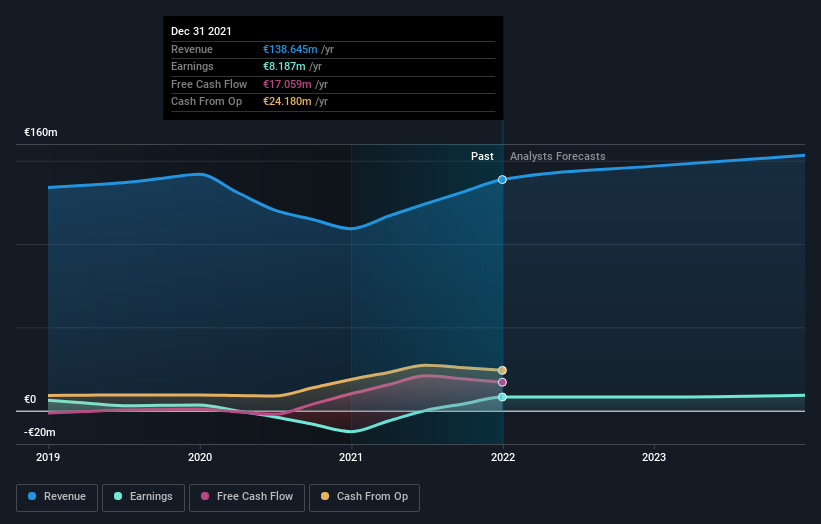This screenshot has width=821, height=524.
Task: Click the Free Cash Flow label in tooltip
Action: pyautogui.click(x=209, y=84)
